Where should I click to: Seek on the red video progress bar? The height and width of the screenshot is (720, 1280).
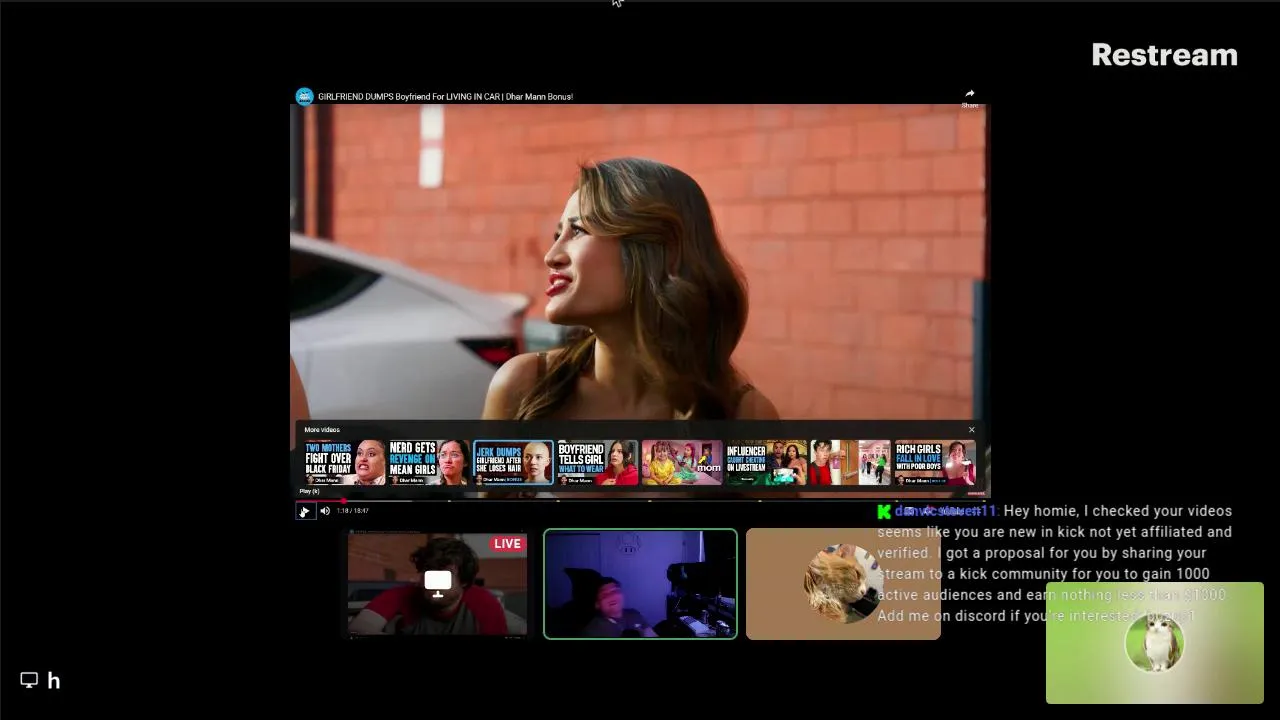point(640,500)
